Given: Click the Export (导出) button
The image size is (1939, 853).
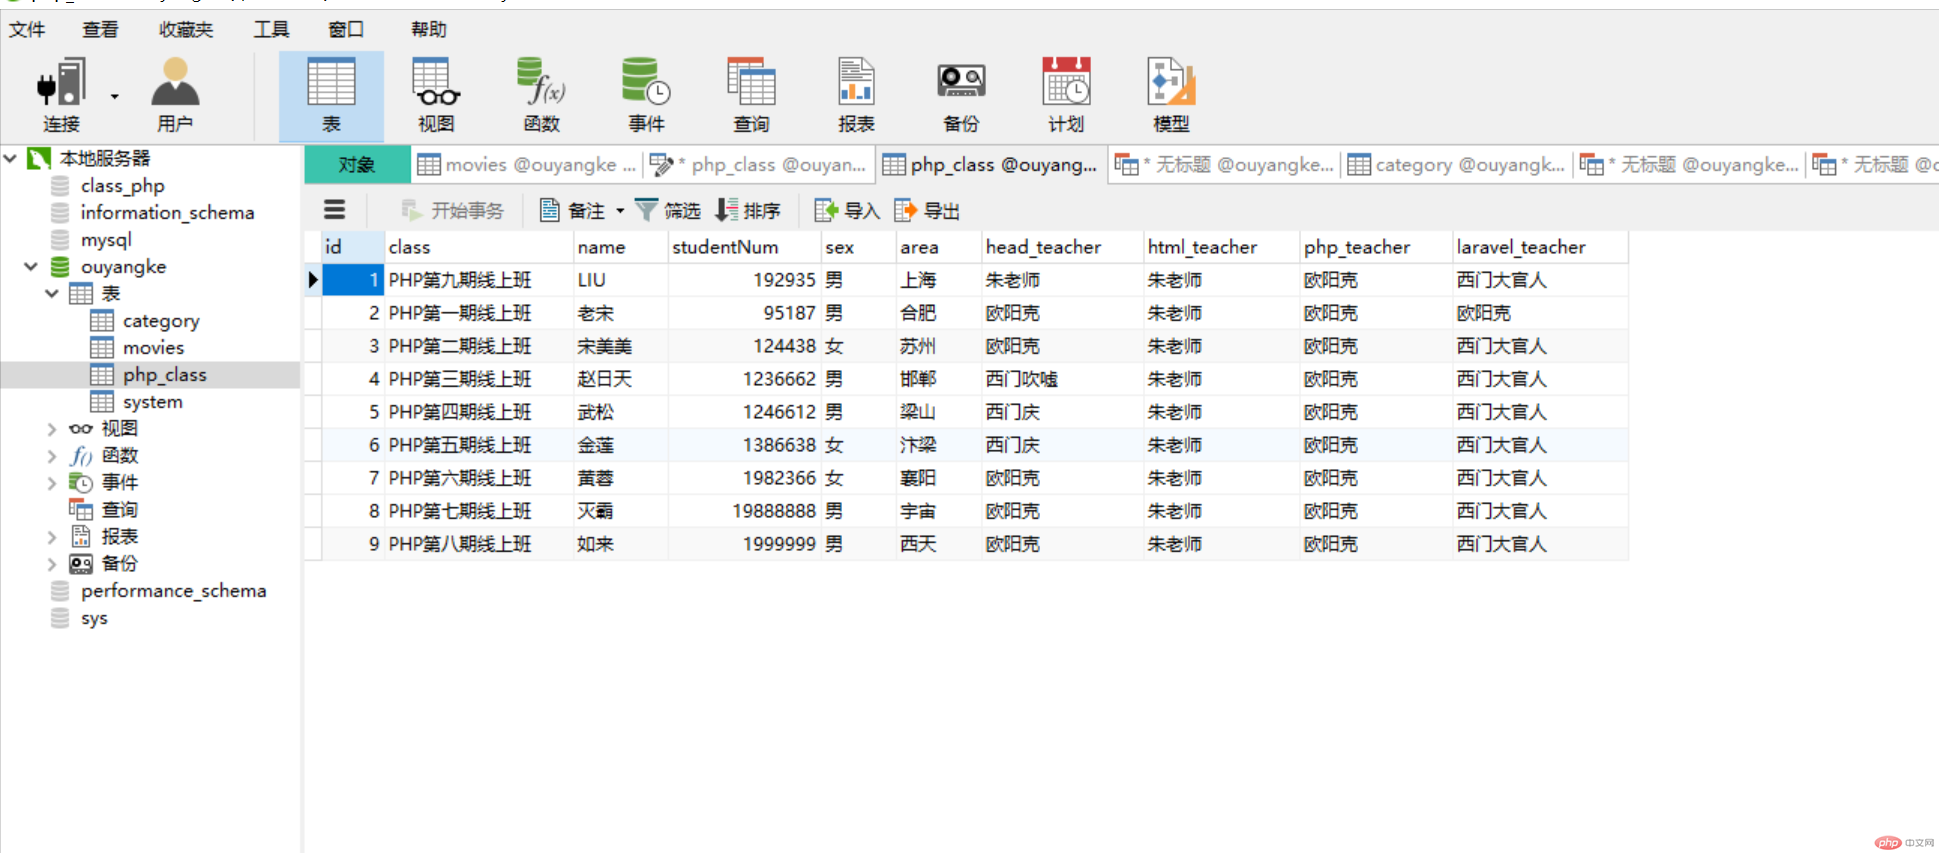Looking at the screenshot, I should [x=927, y=210].
